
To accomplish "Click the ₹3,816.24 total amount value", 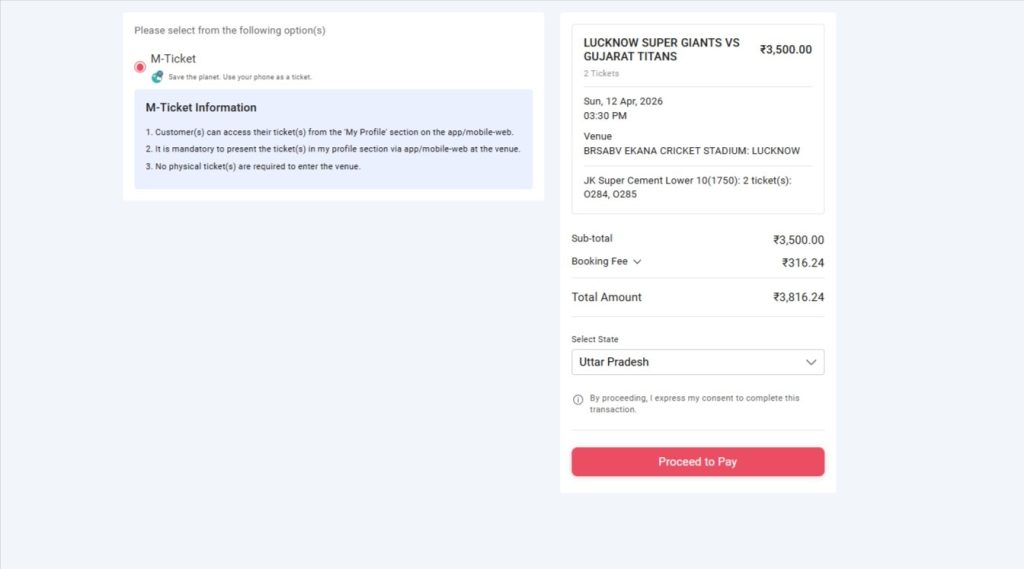I will tap(798, 297).
